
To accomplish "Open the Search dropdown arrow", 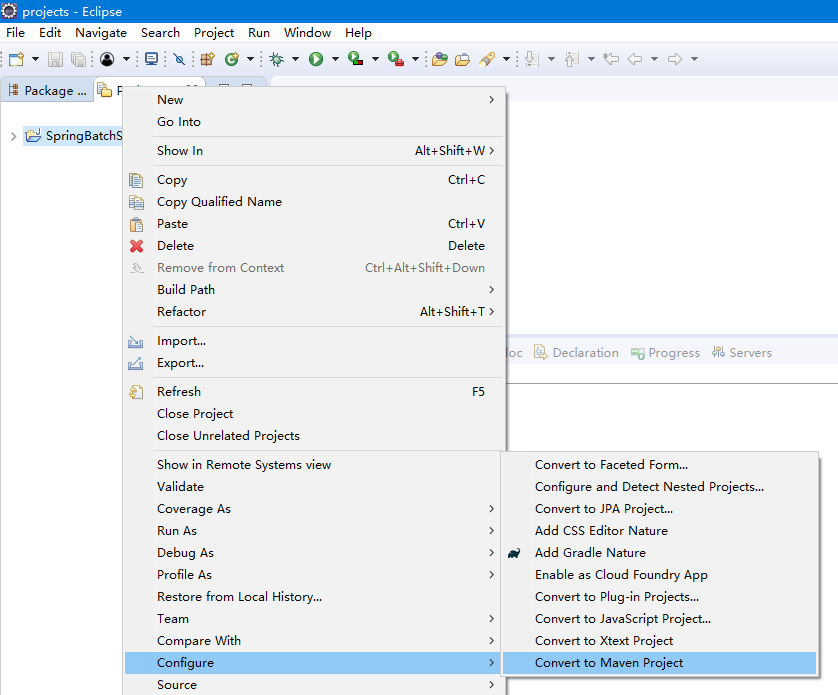I will click(x=506, y=59).
